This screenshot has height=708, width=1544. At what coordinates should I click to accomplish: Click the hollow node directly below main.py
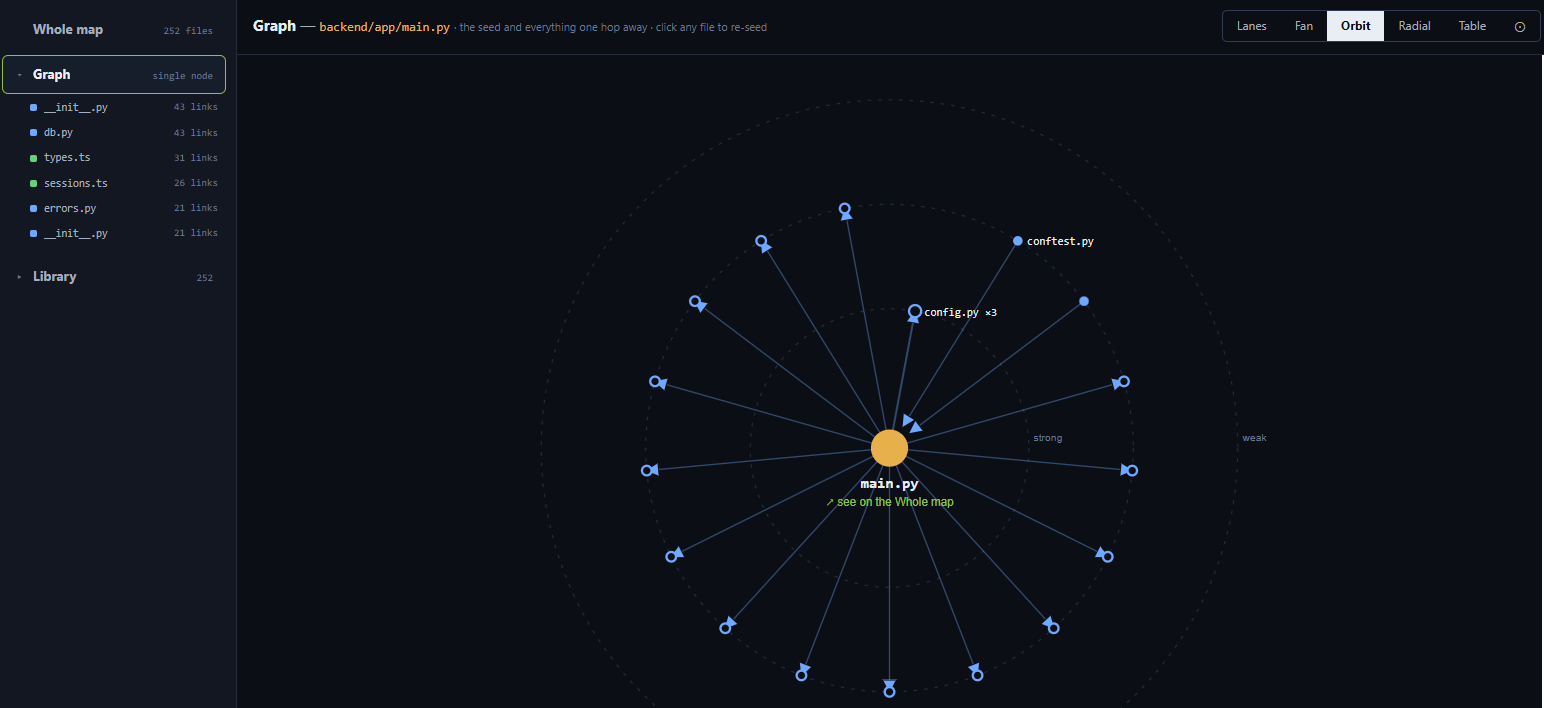coord(889,691)
